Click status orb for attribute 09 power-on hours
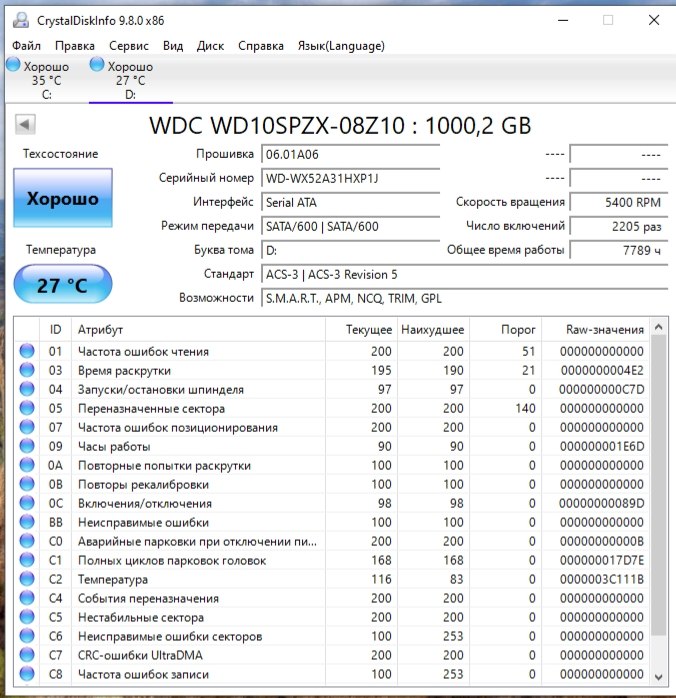Image resolution: width=676 pixels, height=698 pixels. [x=27, y=446]
